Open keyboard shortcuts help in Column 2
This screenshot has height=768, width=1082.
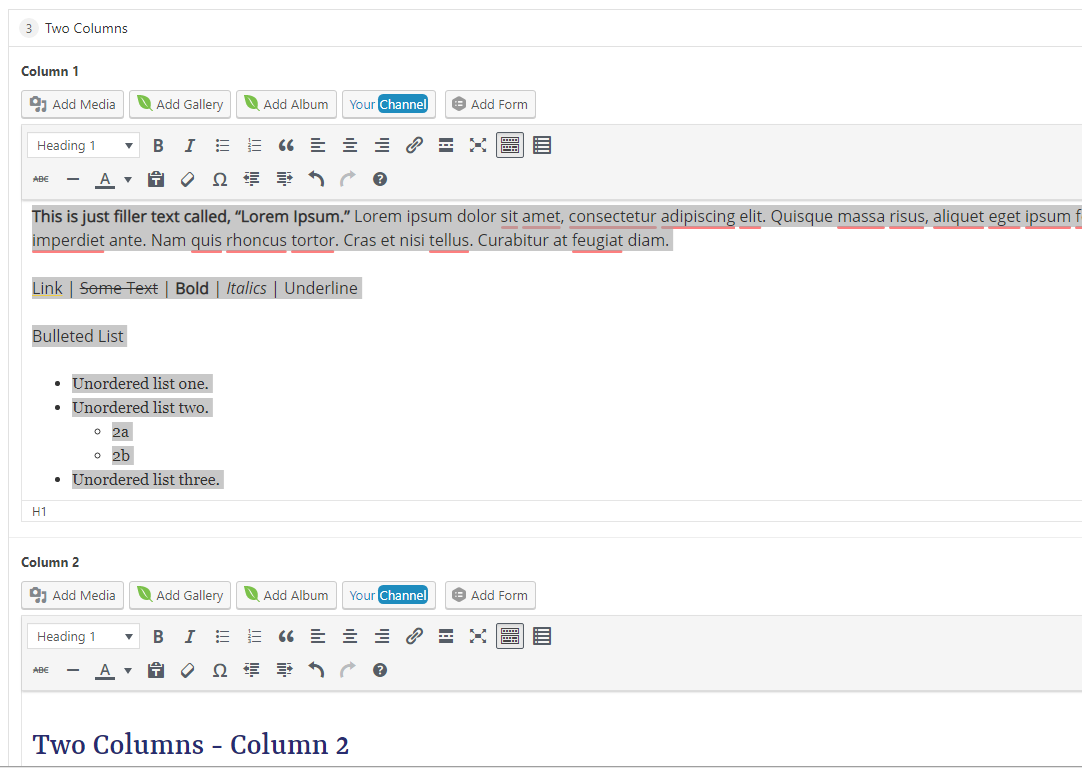pos(380,671)
